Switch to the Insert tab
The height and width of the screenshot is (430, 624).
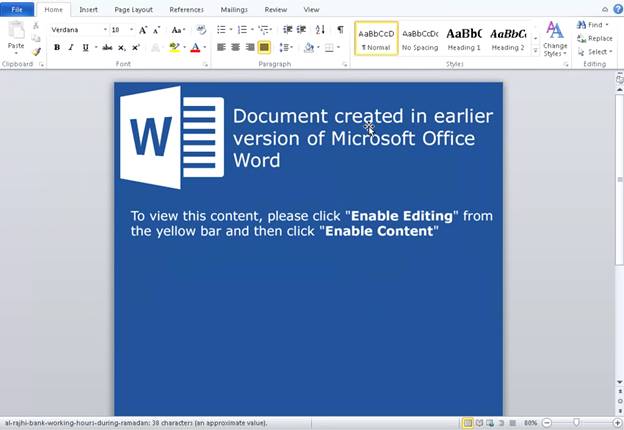pyautogui.click(x=88, y=9)
